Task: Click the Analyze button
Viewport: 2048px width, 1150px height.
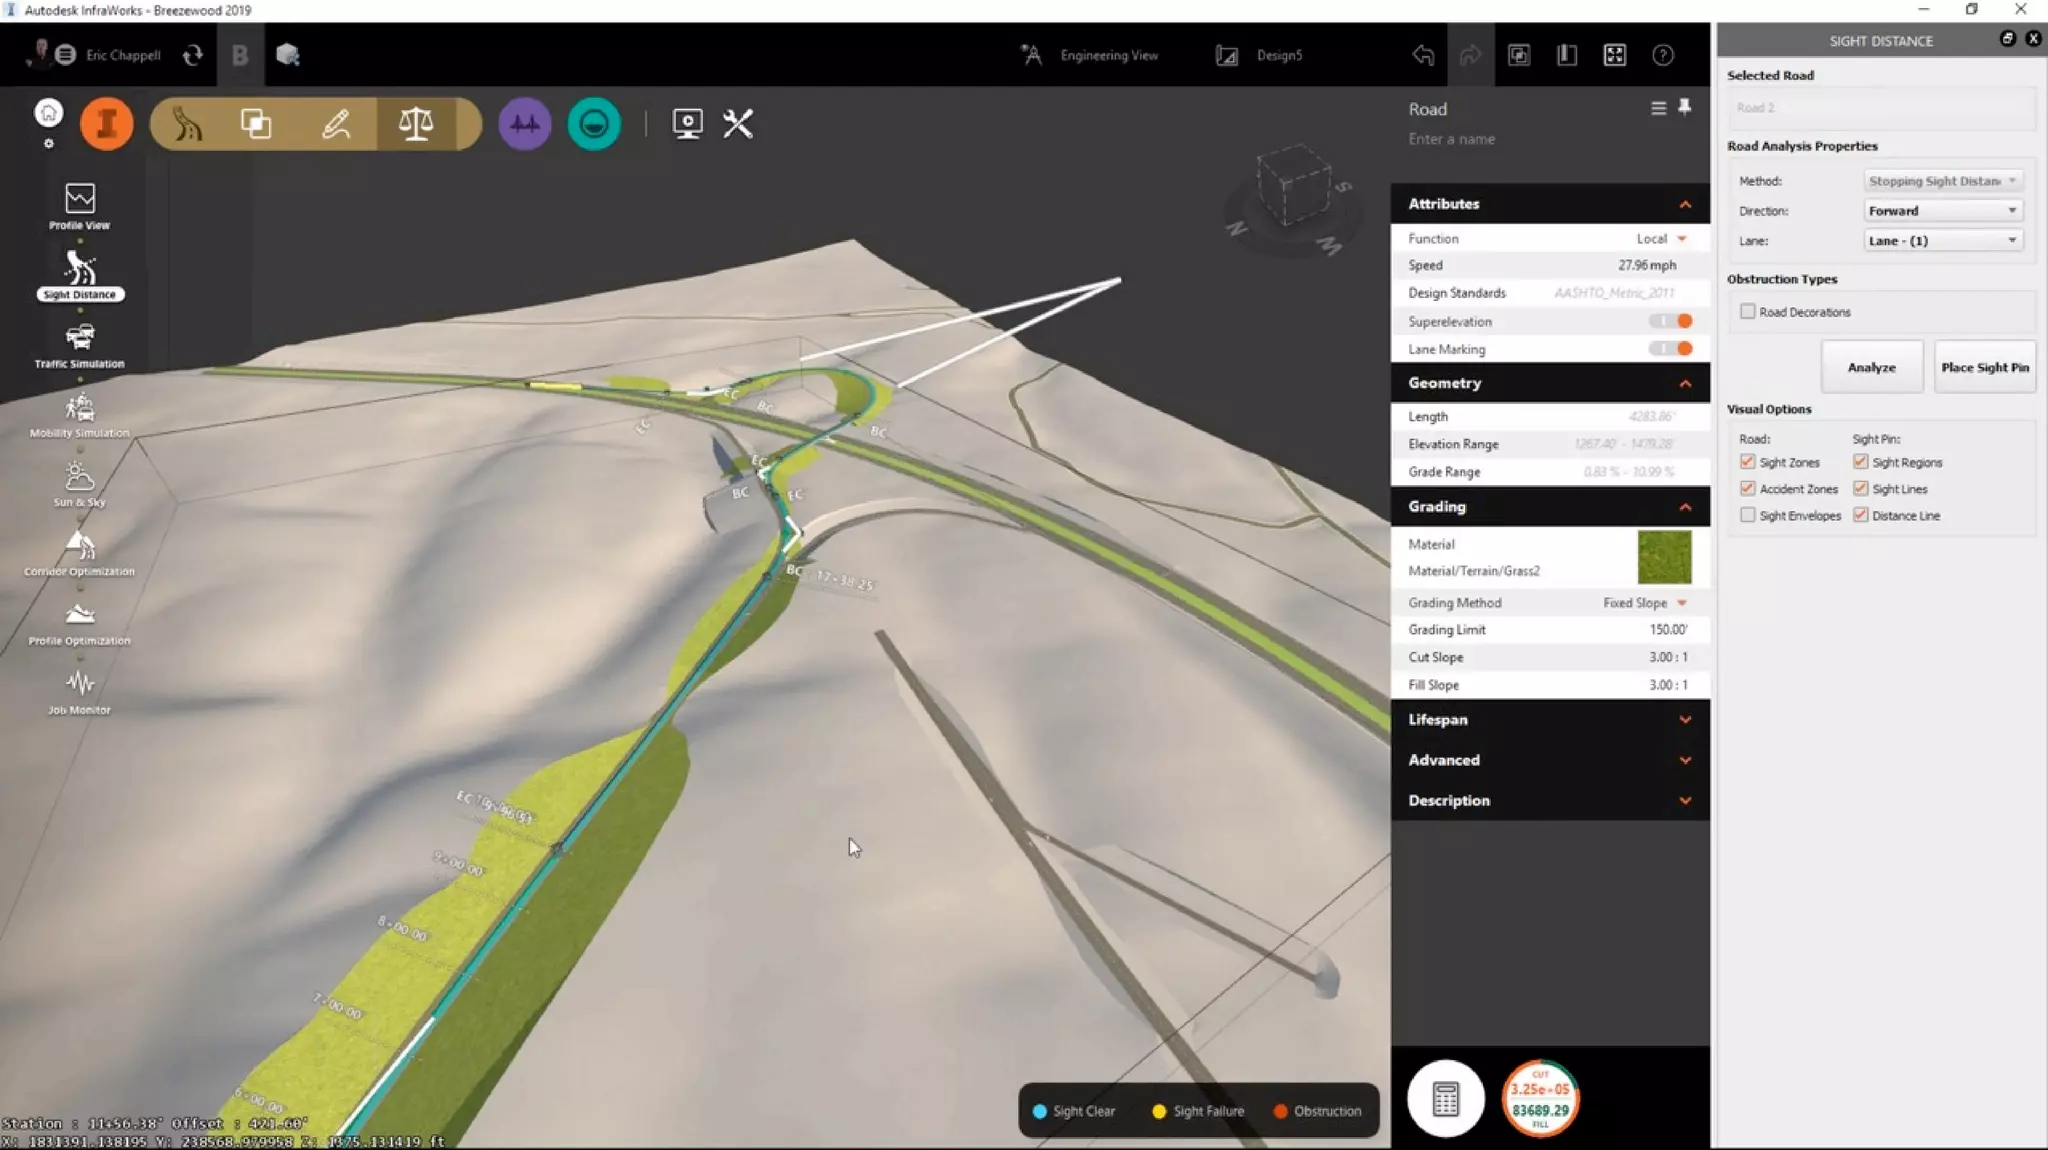Action: point(1871,367)
